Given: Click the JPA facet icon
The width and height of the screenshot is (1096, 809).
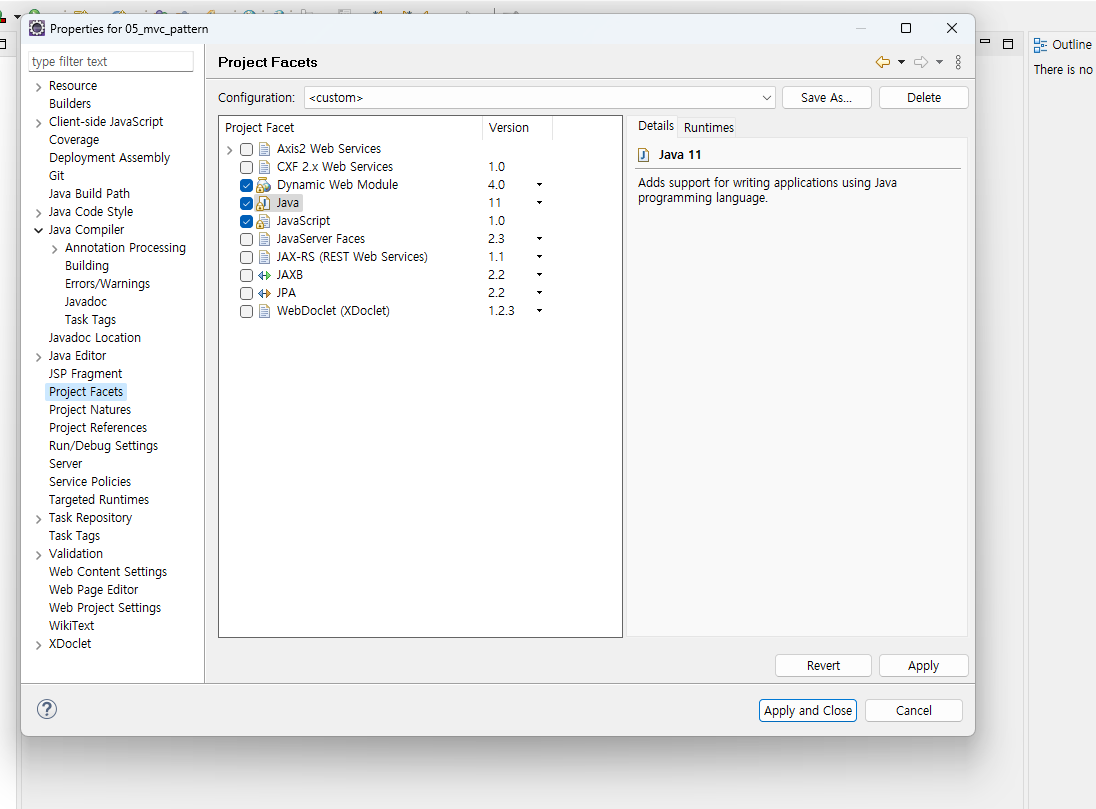Looking at the screenshot, I should coord(264,294).
